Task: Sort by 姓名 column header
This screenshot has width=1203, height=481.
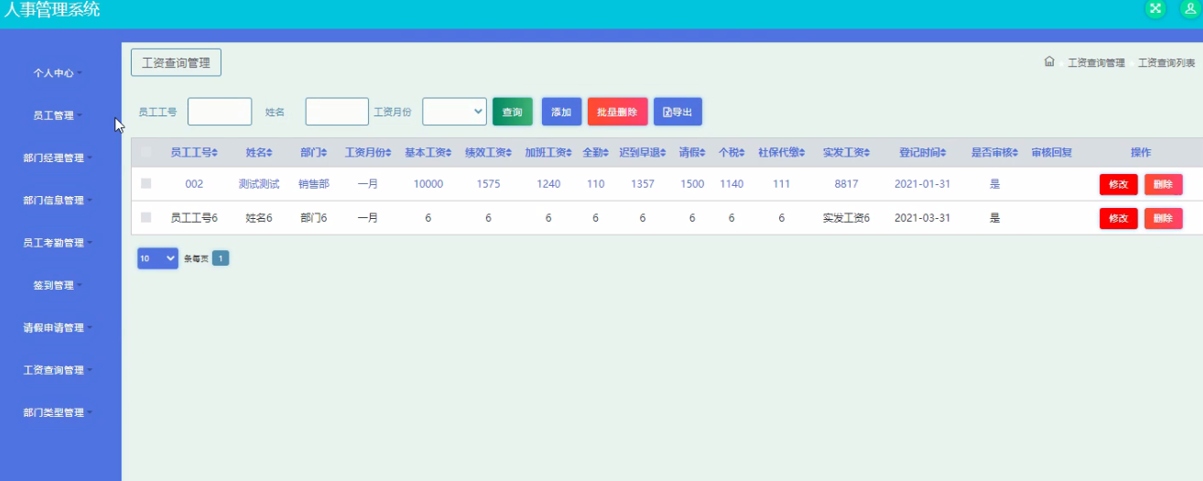Action: coord(259,153)
